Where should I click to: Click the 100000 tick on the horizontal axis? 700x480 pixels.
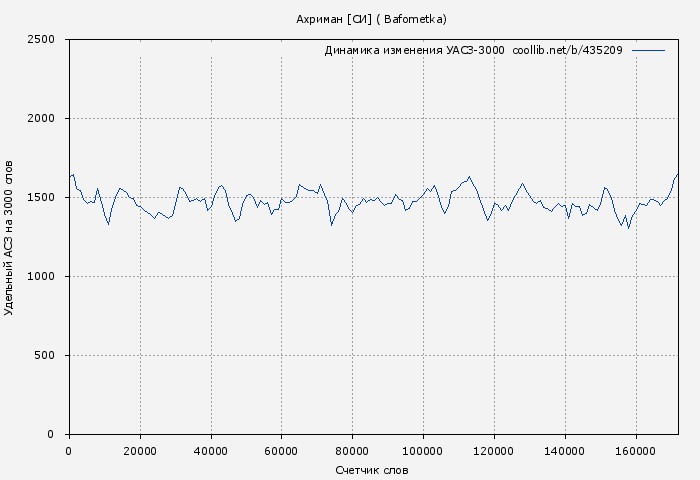pos(423,451)
